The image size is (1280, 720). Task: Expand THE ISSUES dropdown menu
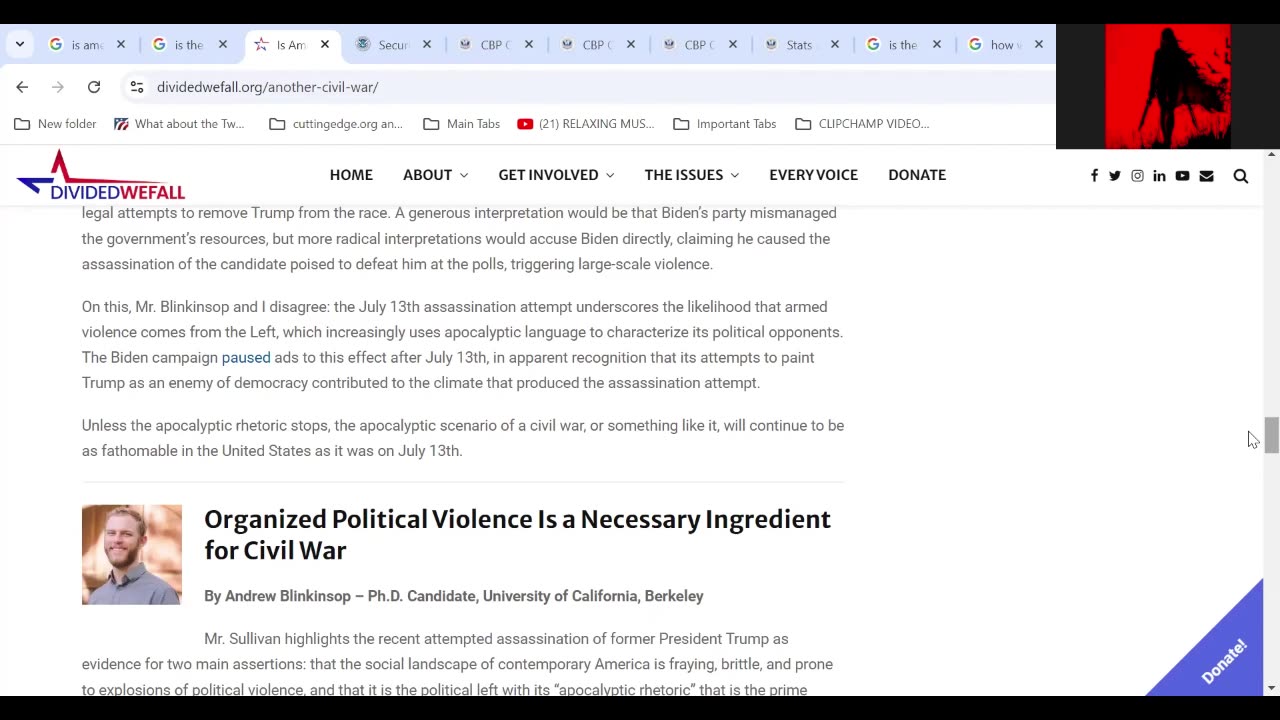[692, 175]
